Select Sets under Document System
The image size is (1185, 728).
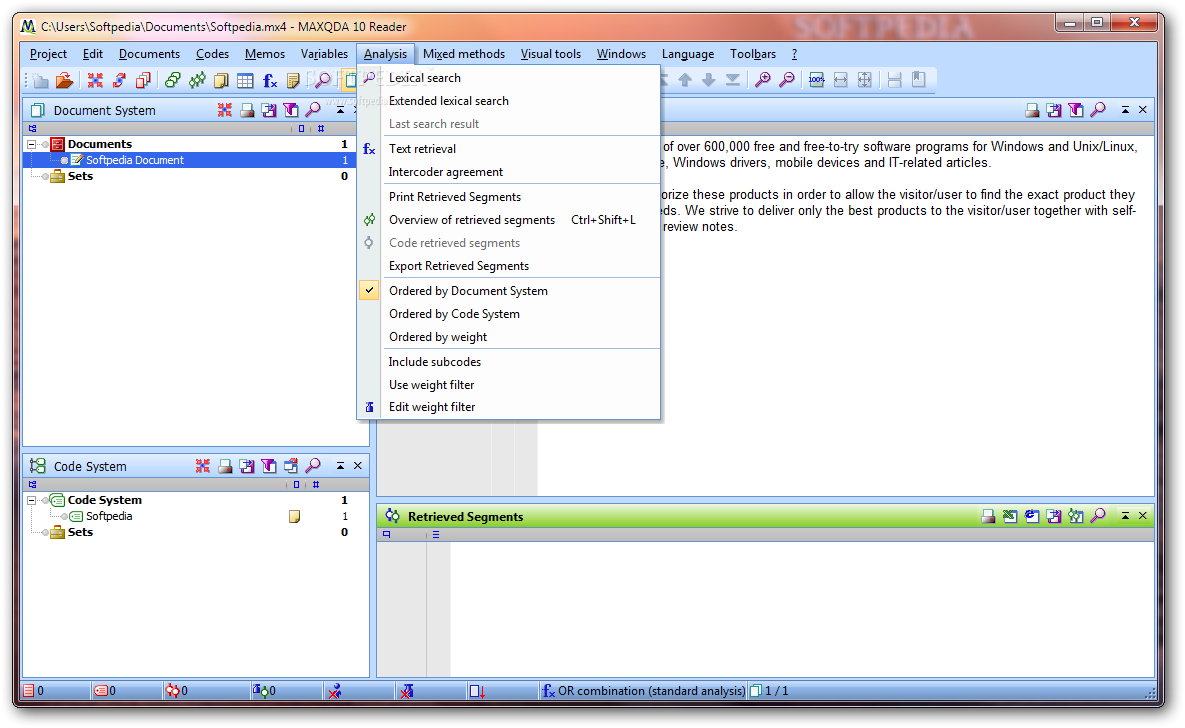pos(80,176)
